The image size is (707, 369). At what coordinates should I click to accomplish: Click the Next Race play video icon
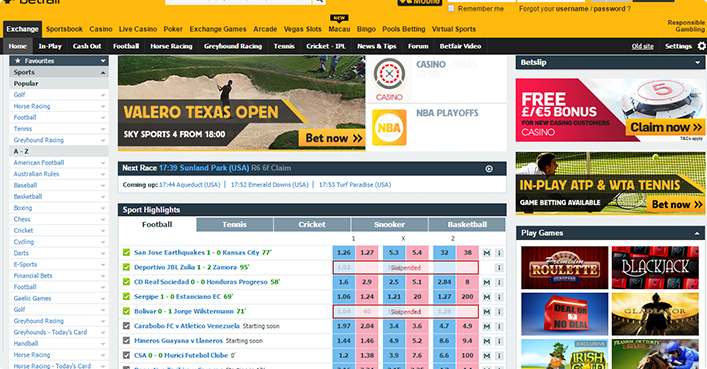tap(489, 169)
